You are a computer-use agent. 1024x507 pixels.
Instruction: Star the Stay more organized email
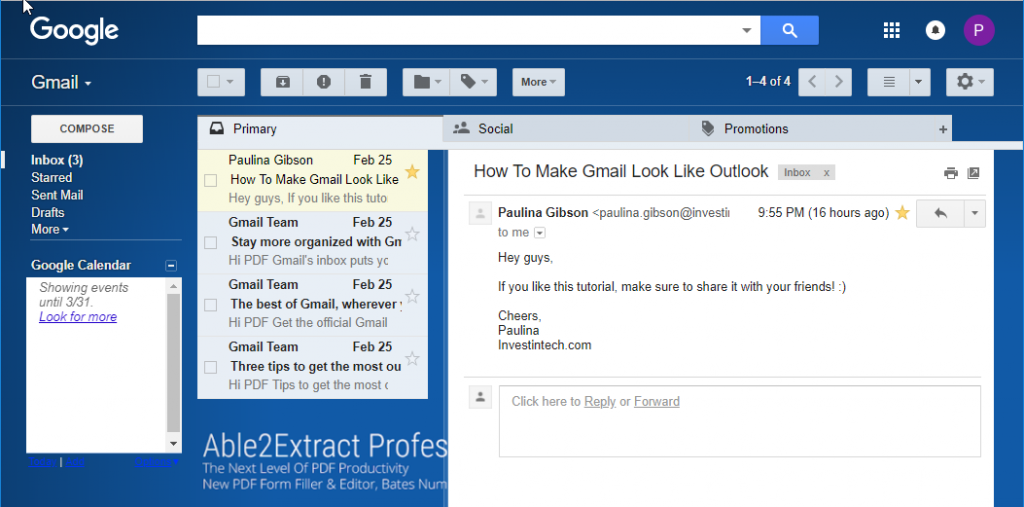tap(412, 234)
